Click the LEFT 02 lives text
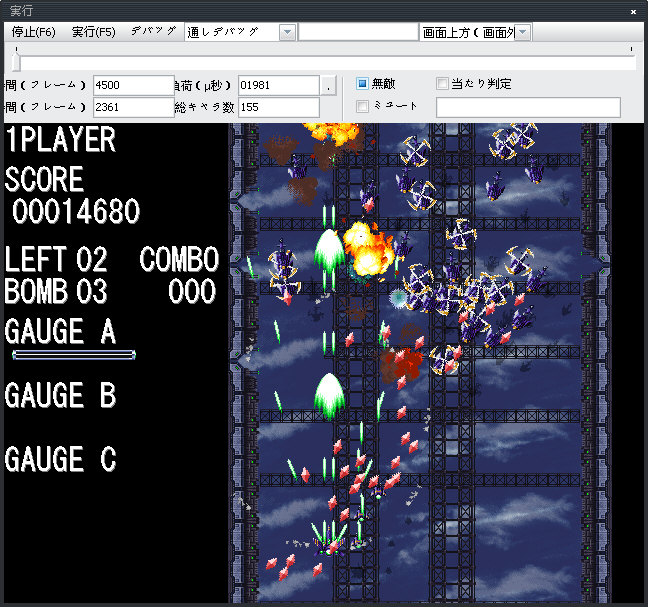648x607 pixels. pyautogui.click(x=56, y=259)
